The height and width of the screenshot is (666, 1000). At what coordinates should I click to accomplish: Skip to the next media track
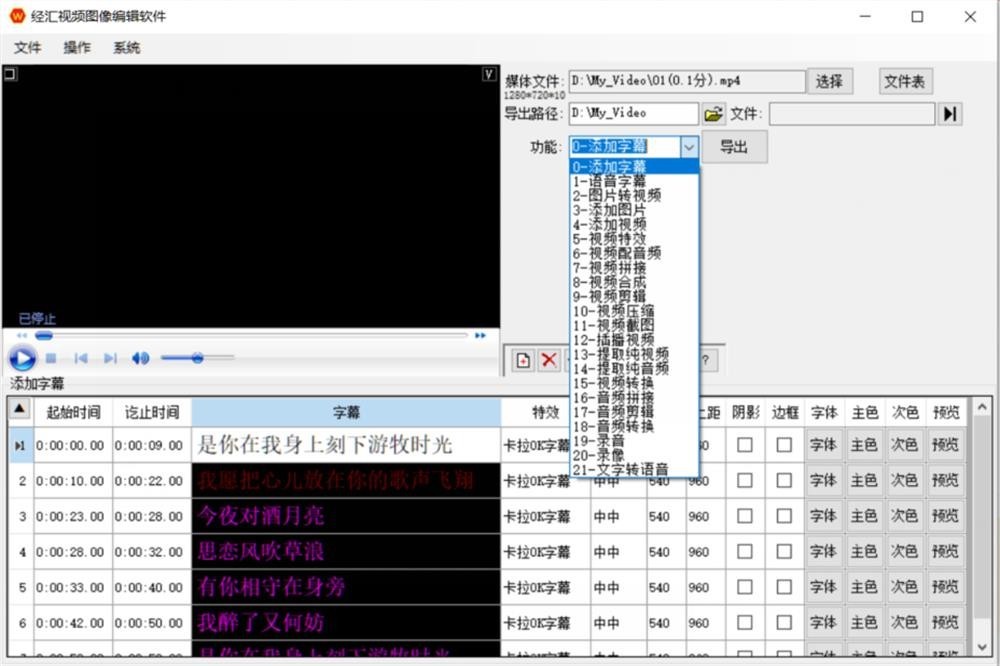pos(110,358)
